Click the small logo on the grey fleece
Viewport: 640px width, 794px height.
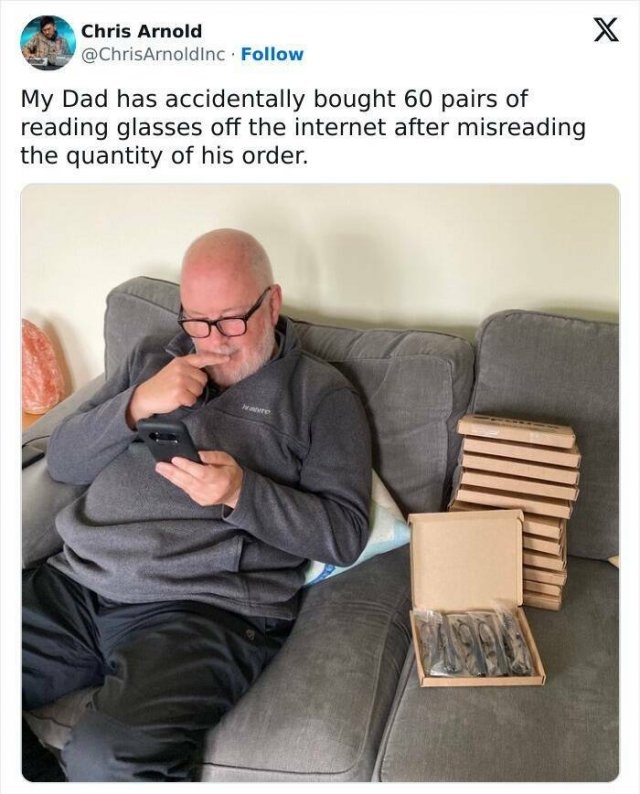(x=256, y=408)
